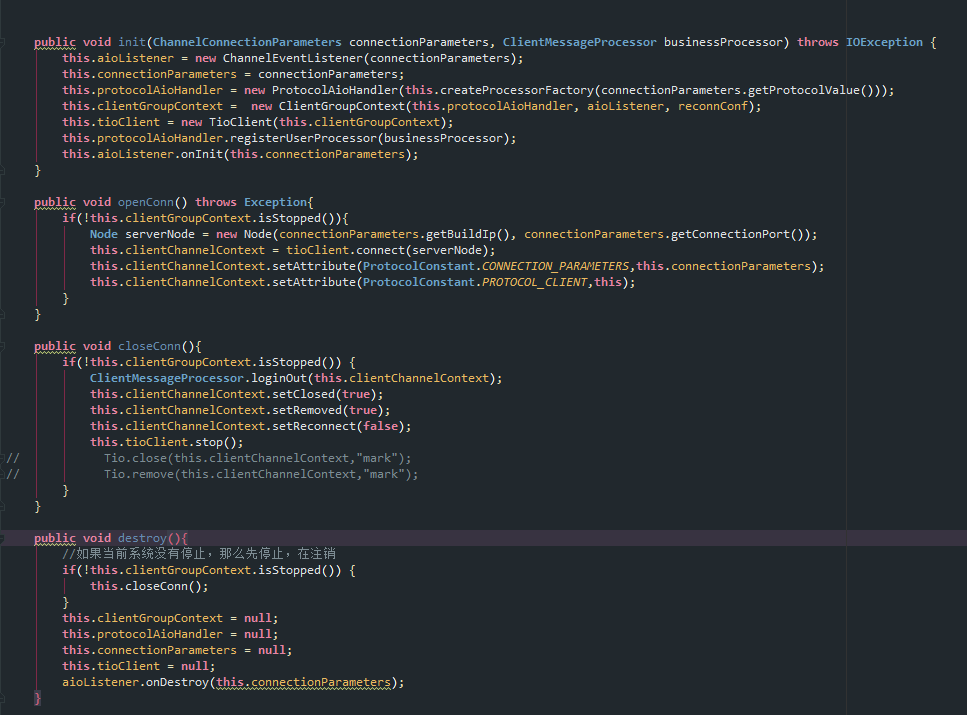
Task: Click Exception in openConn throws clause
Action: 275,202
